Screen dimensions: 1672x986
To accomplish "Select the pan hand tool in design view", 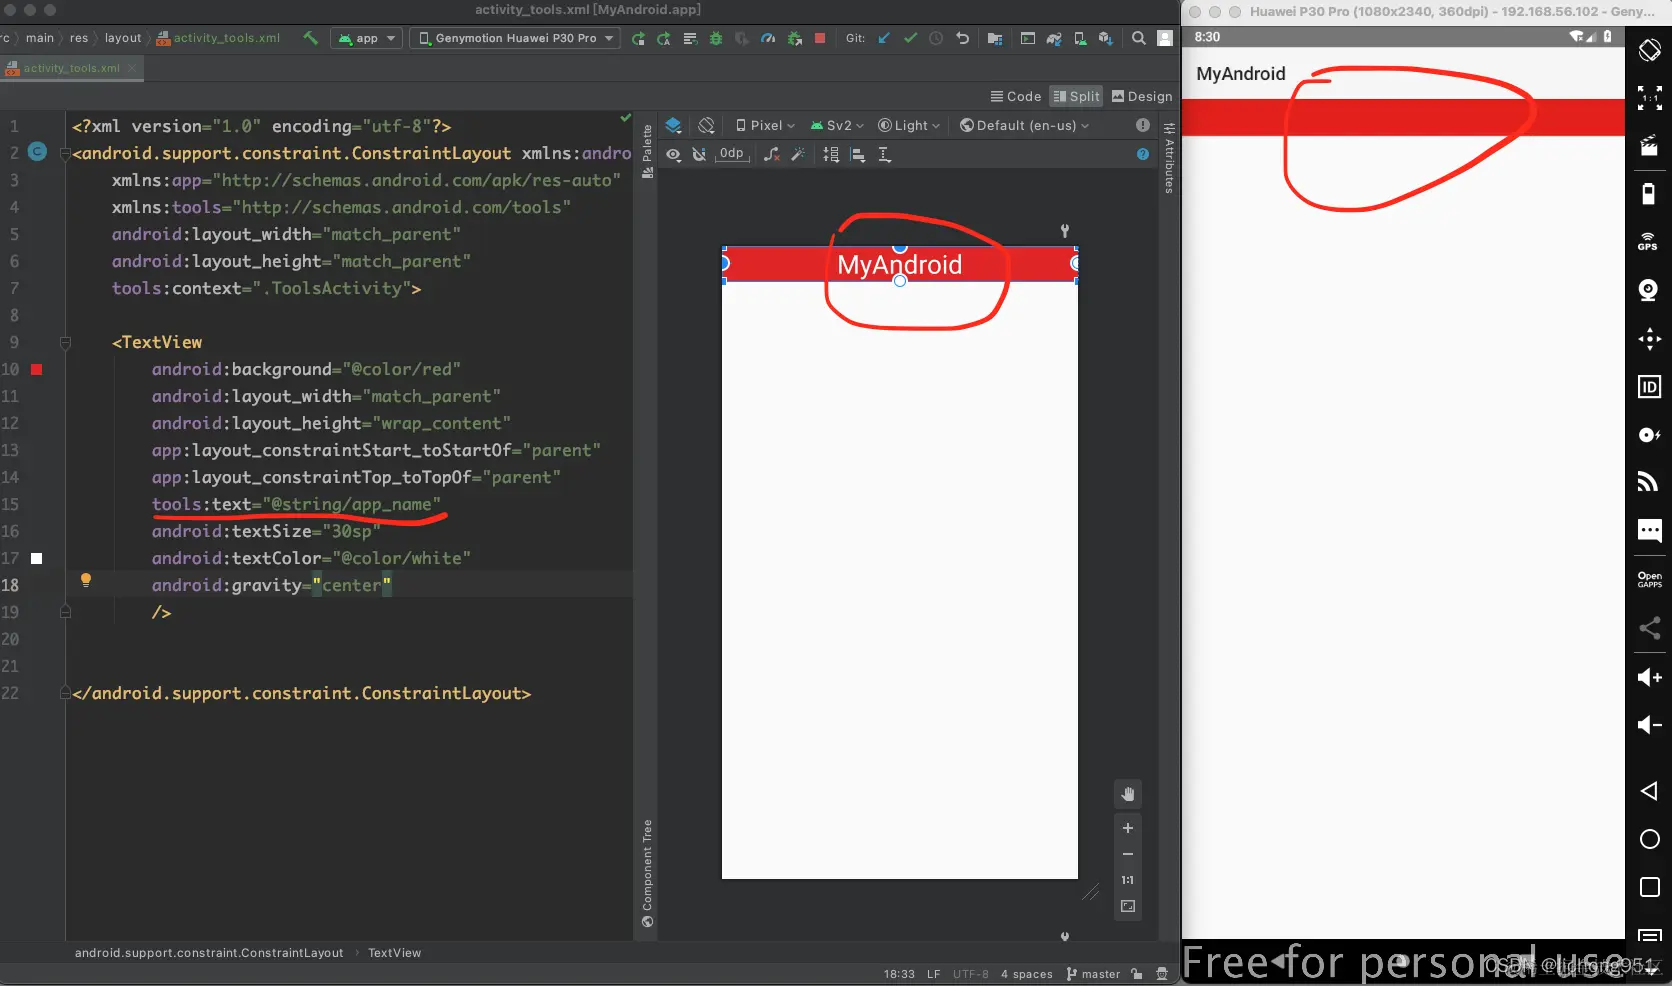I will pos(1128,794).
